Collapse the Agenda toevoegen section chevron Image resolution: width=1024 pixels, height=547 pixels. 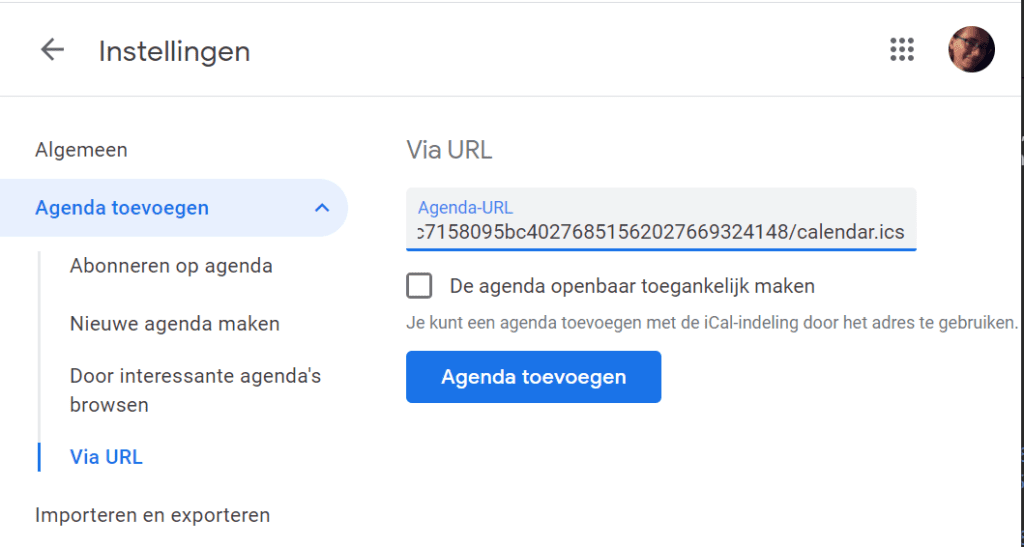(322, 208)
